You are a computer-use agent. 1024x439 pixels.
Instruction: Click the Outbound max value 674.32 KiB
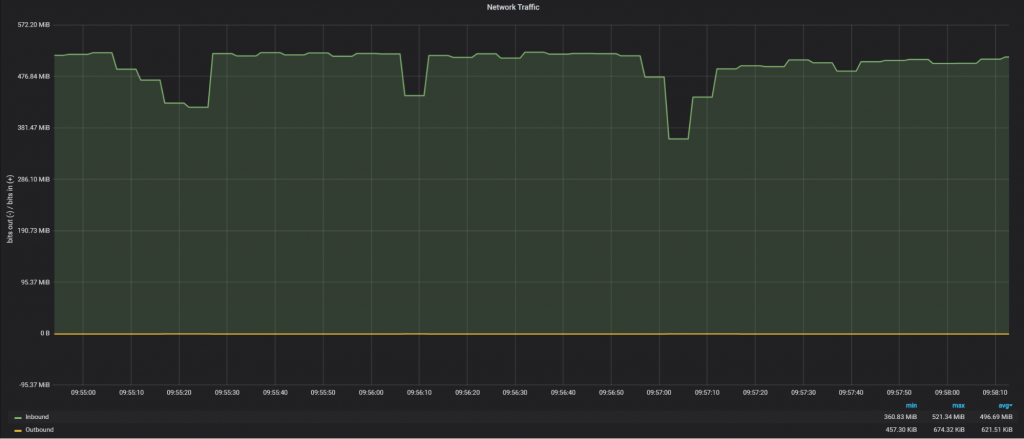[x=951, y=430]
